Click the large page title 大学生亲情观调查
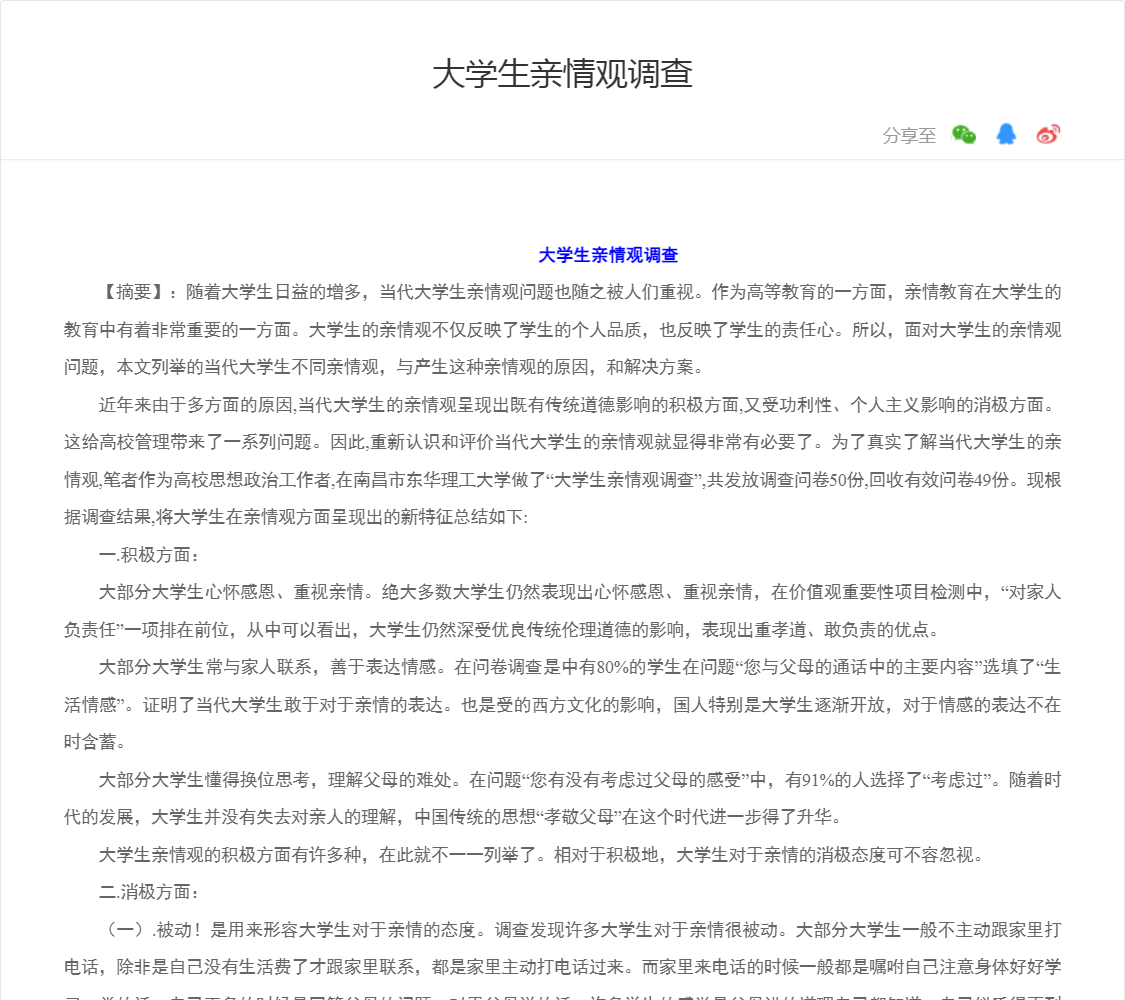Image resolution: width=1125 pixels, height=1000 pixels. click(x=562, y=74)
